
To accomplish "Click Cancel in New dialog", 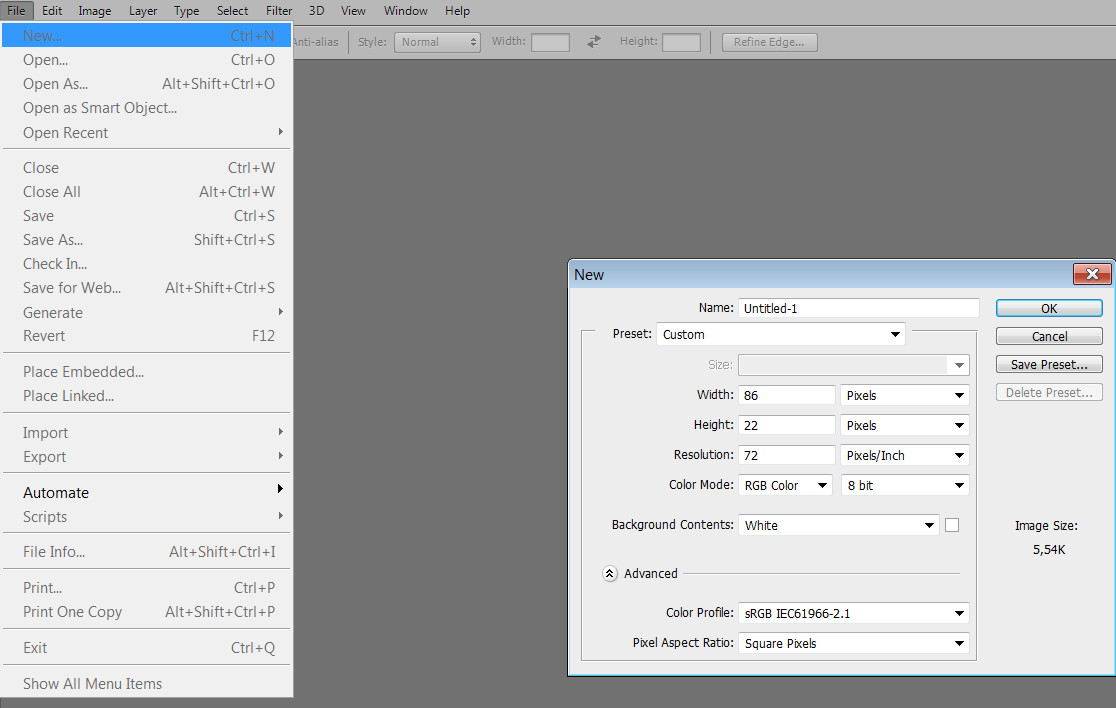I will (x=1049, y=336).
